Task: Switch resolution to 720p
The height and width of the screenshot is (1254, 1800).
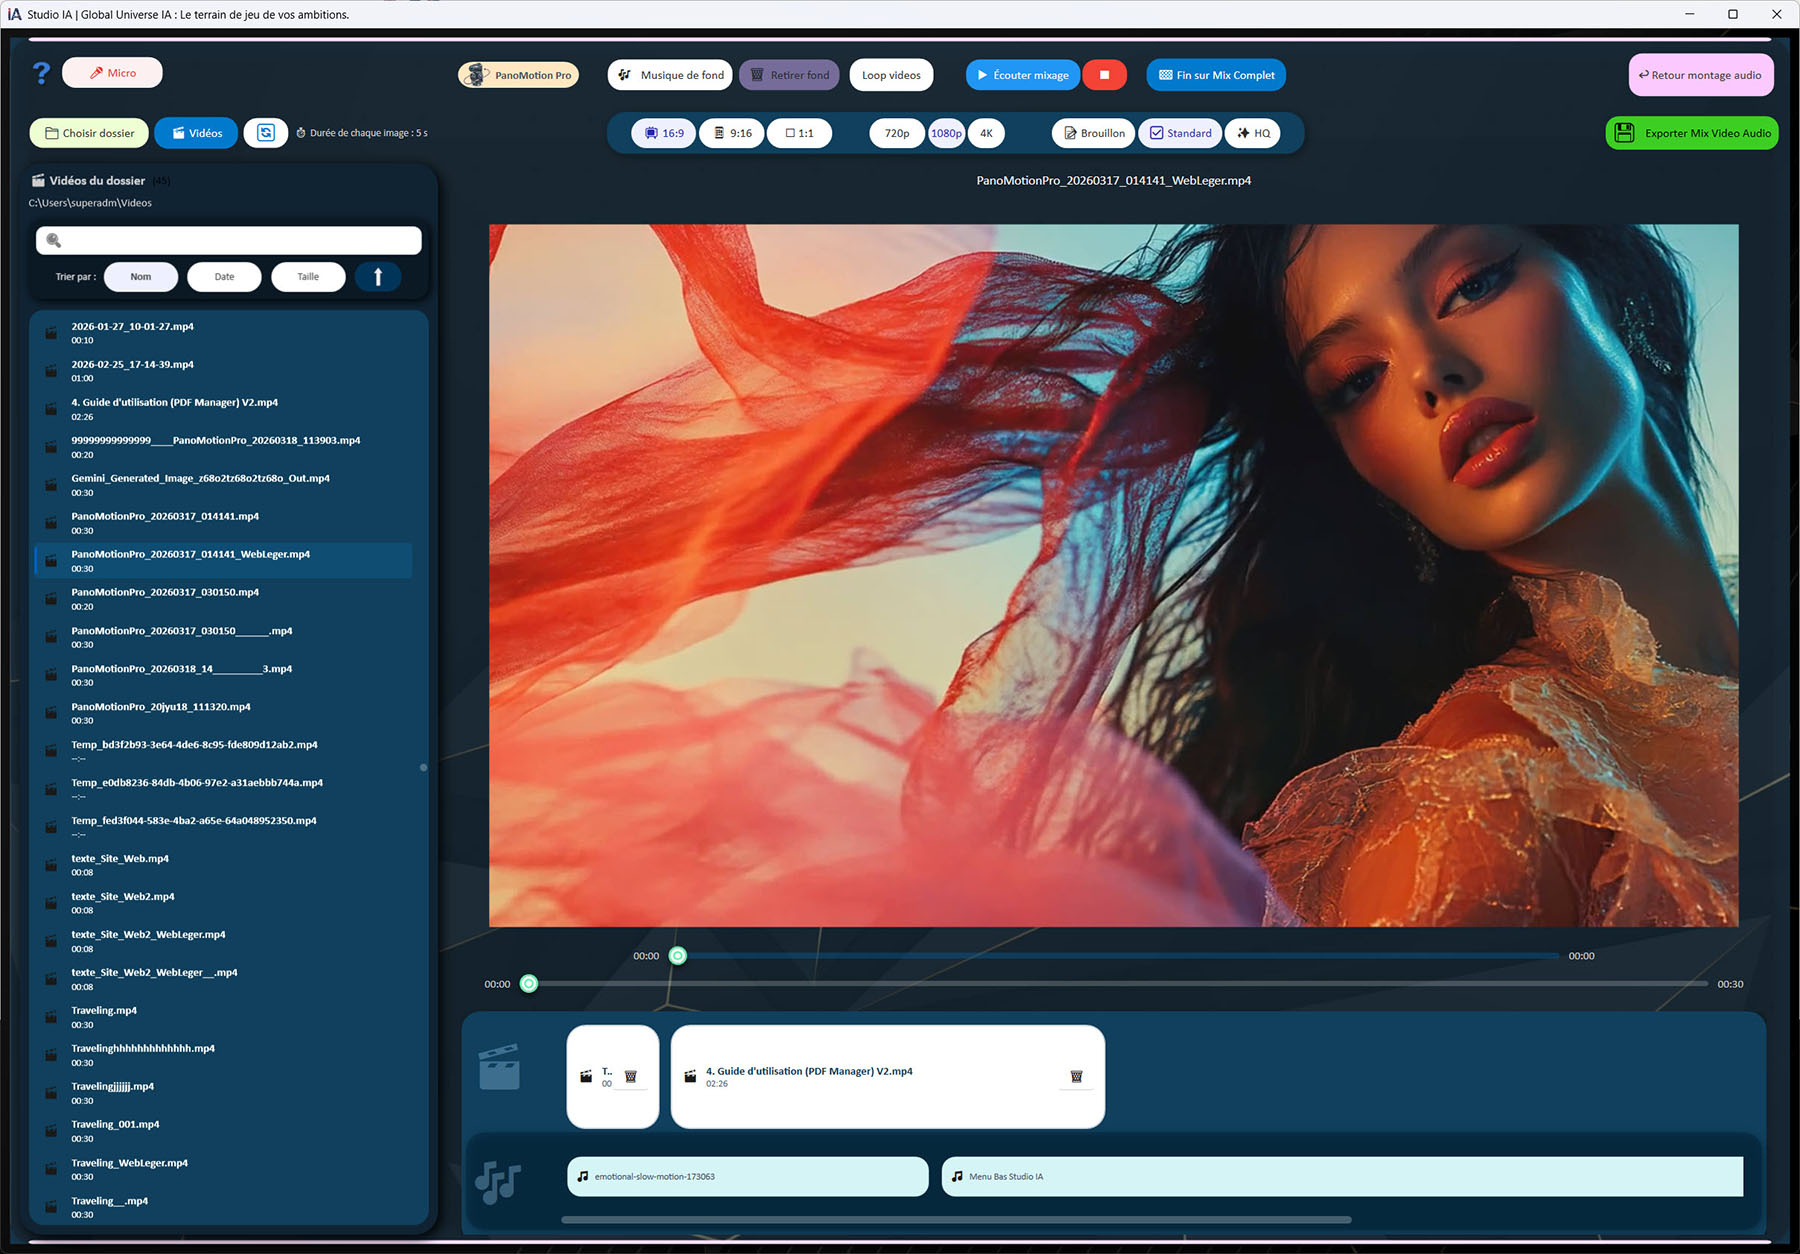Action: click(x=896, y=133)
